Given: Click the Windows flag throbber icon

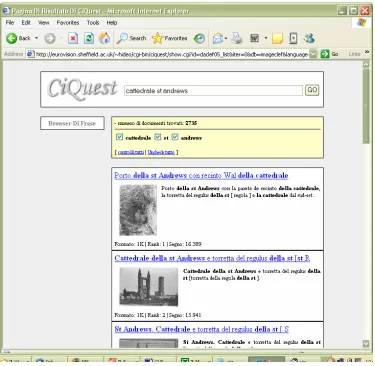Looking at the screenshot, I should pyautogui.click(x=362, y=23).
